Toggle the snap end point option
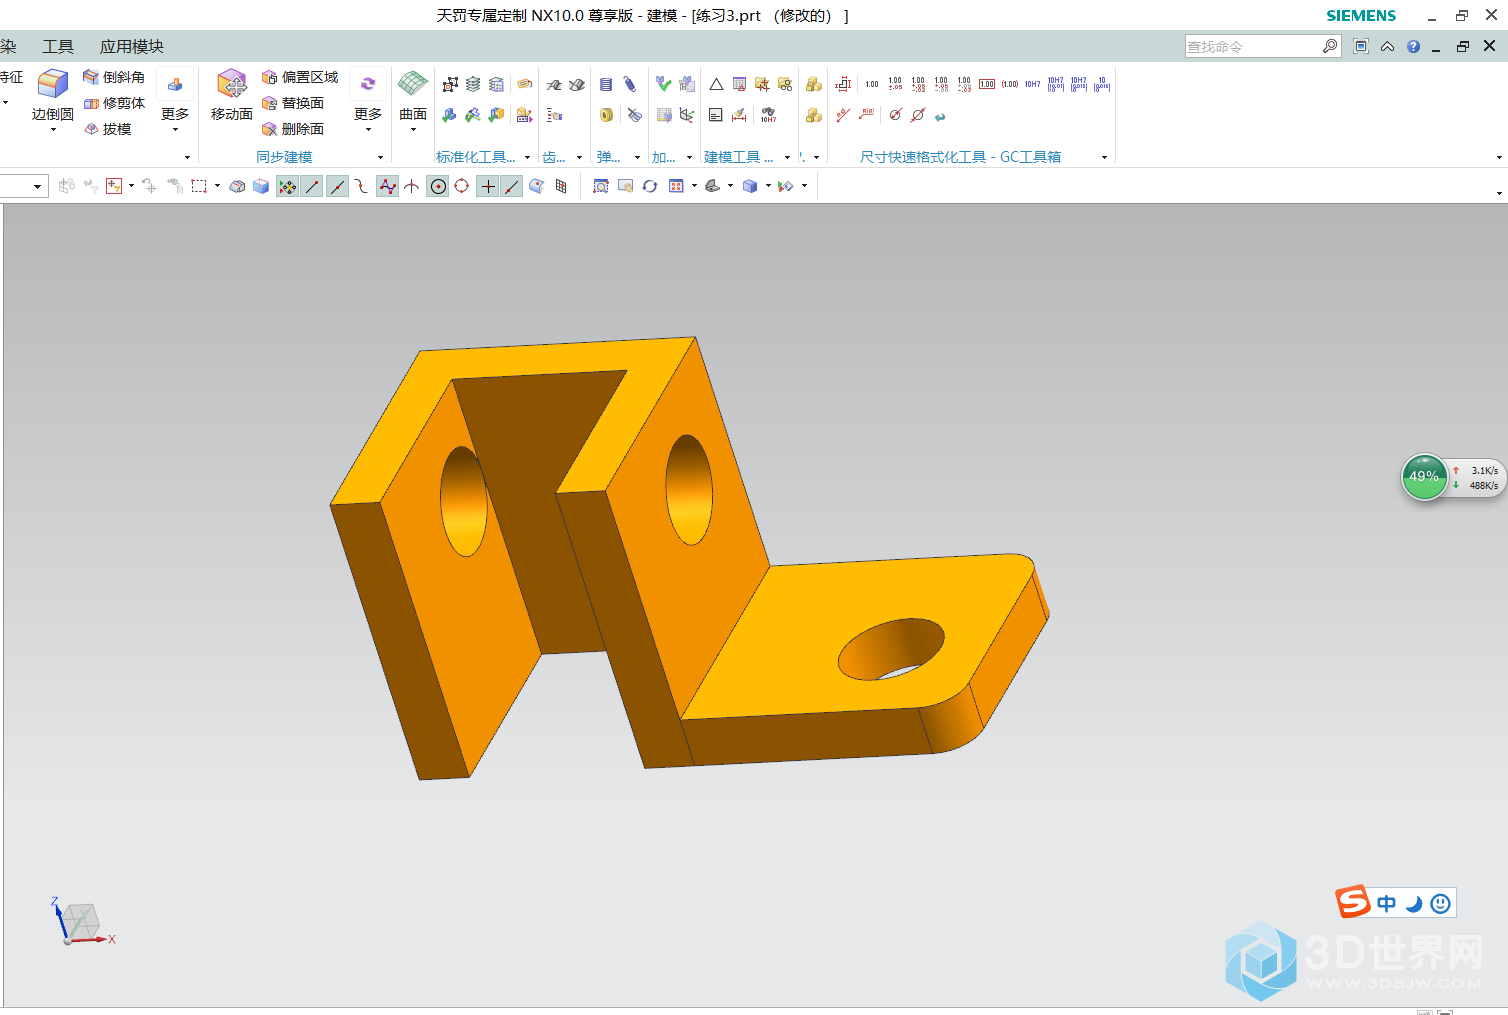The width and height of the screenshot is (1508, 1015). click(312, 186)
